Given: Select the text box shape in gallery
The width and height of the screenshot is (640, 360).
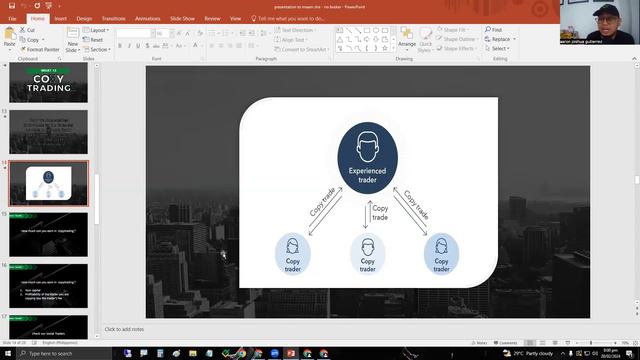Looking at the screenshot, I should point(340,30).
